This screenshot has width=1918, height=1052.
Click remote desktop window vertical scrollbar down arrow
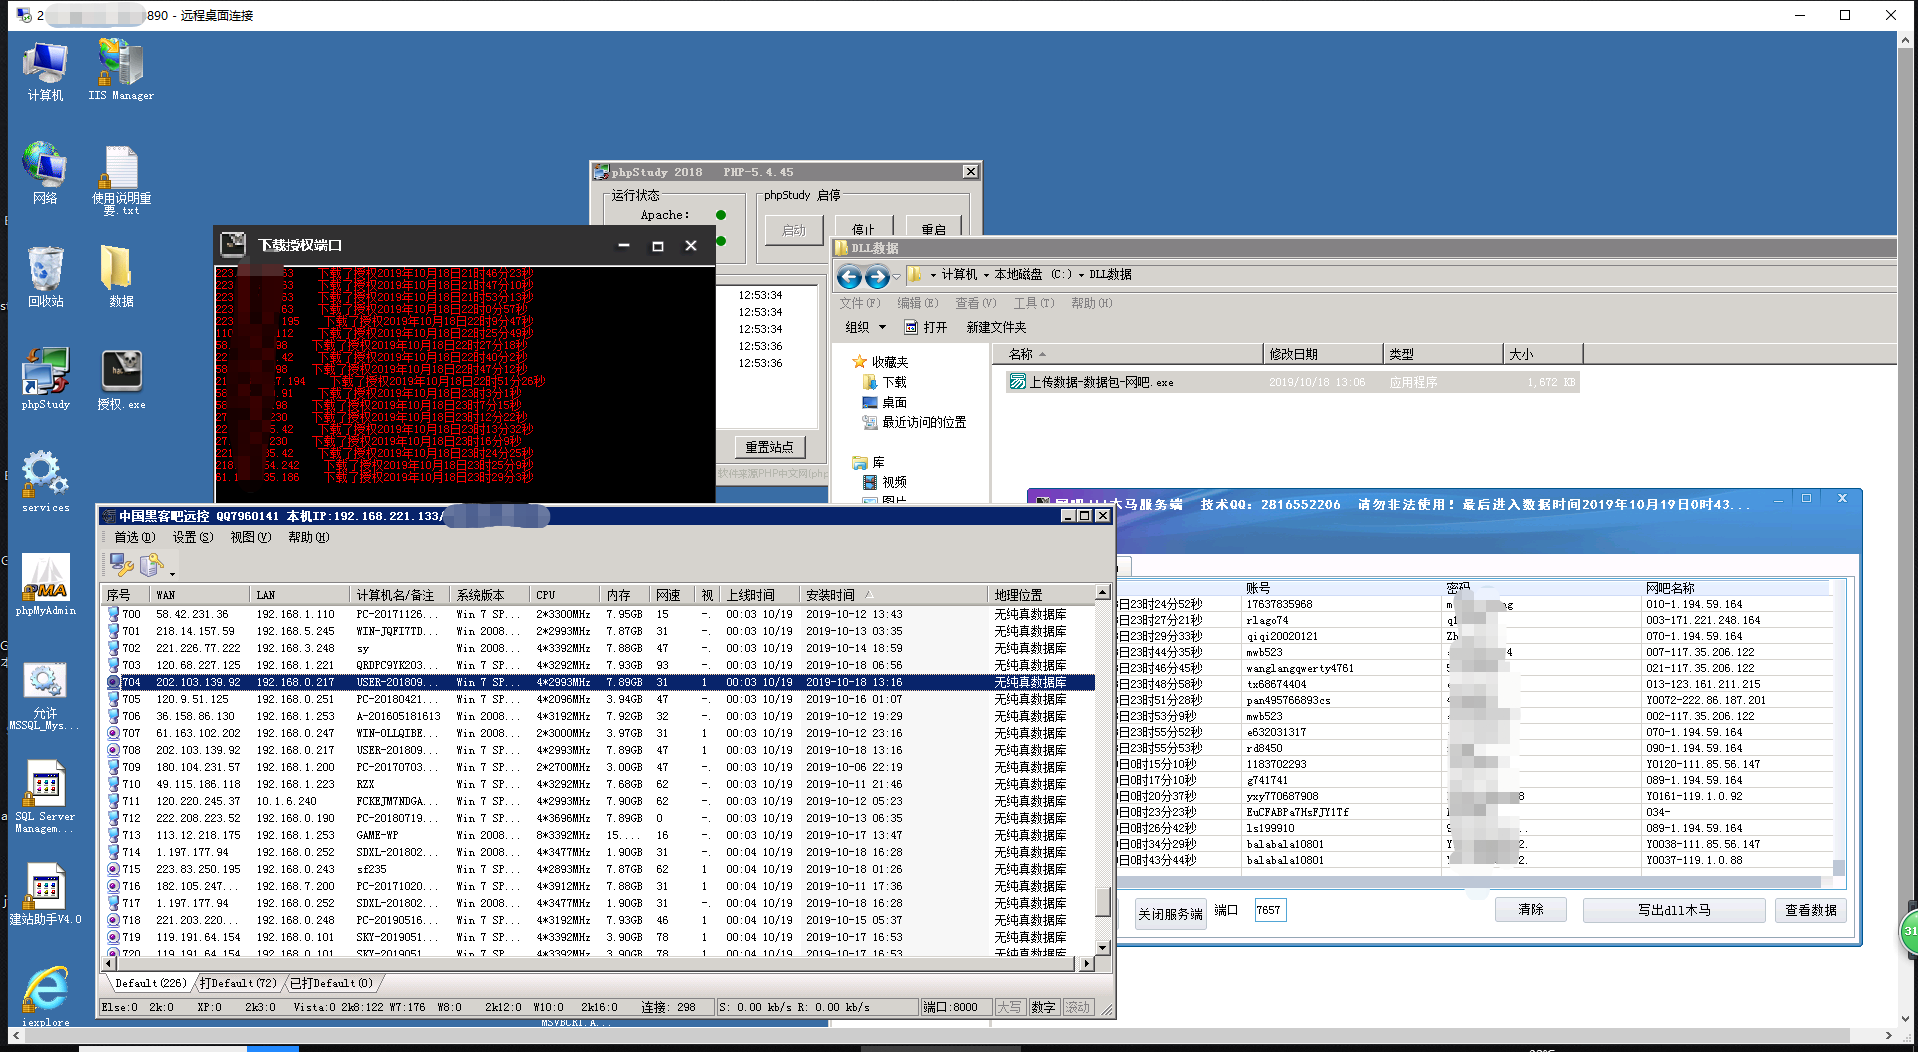click(x=1907, y=1020)
